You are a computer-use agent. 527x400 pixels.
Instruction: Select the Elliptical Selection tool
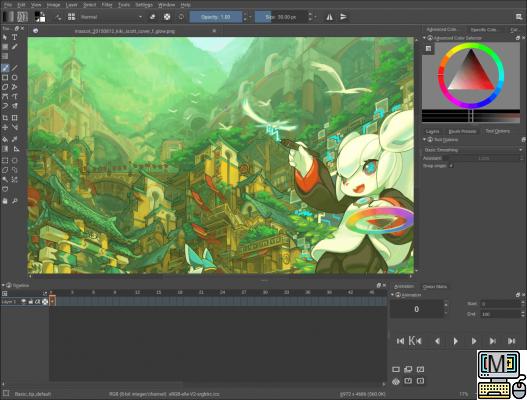click(x=14, y=160)
